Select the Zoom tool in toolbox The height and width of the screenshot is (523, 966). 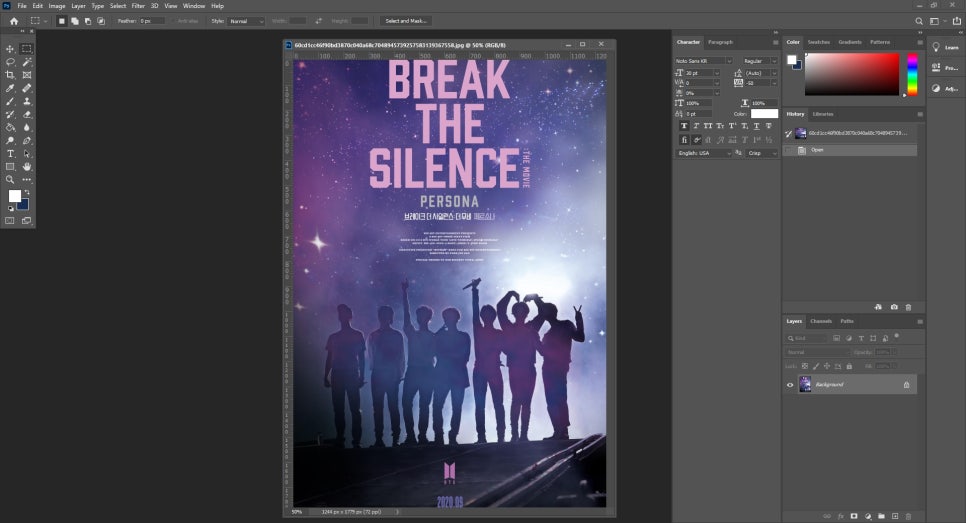[10, 180]
